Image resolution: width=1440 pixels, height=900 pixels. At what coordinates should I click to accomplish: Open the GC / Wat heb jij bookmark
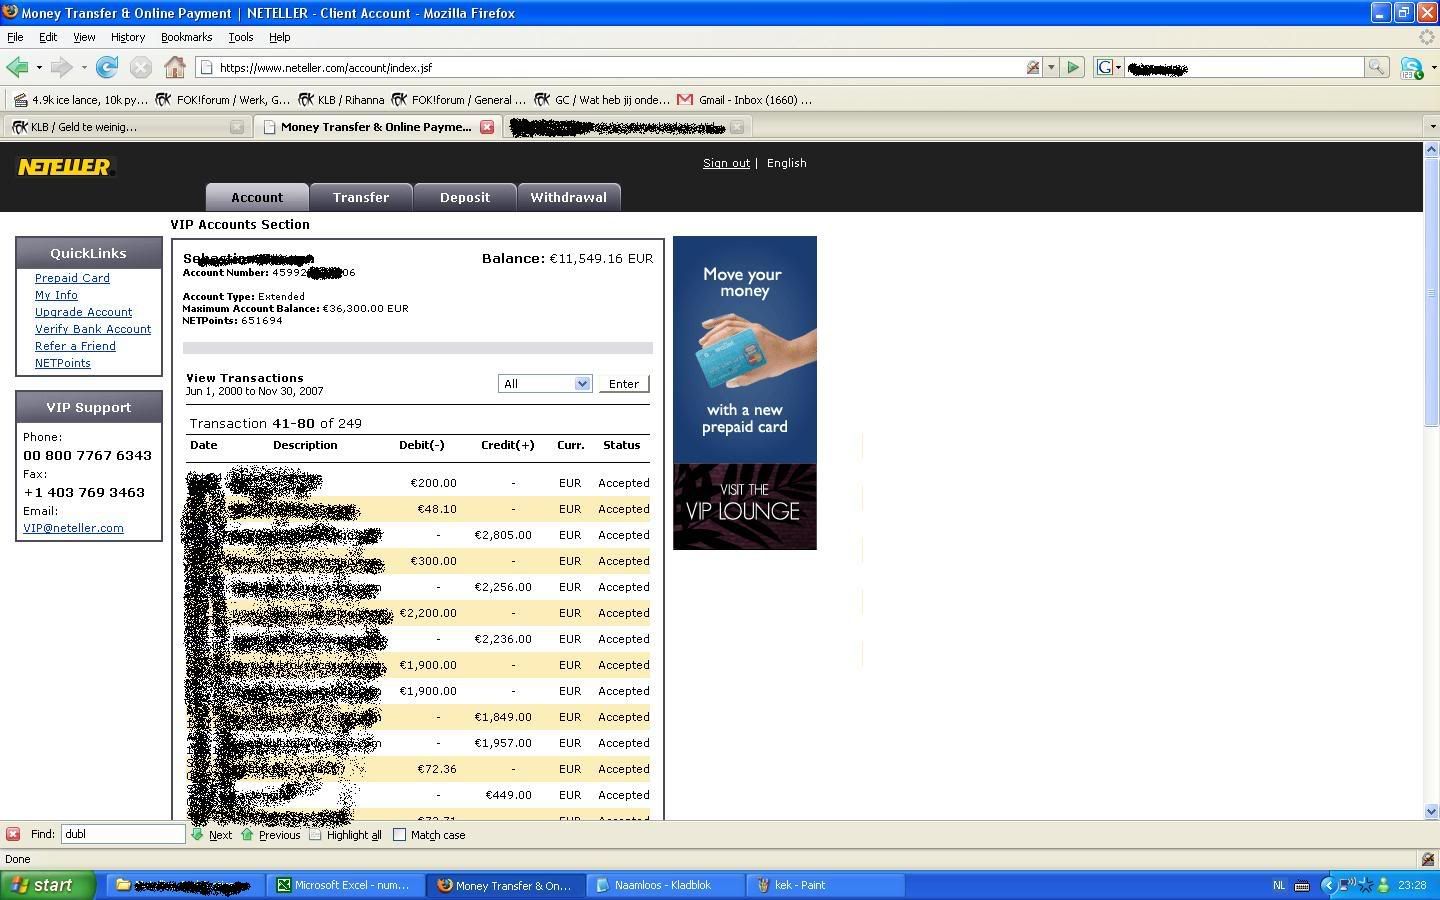tap(602, 99)
